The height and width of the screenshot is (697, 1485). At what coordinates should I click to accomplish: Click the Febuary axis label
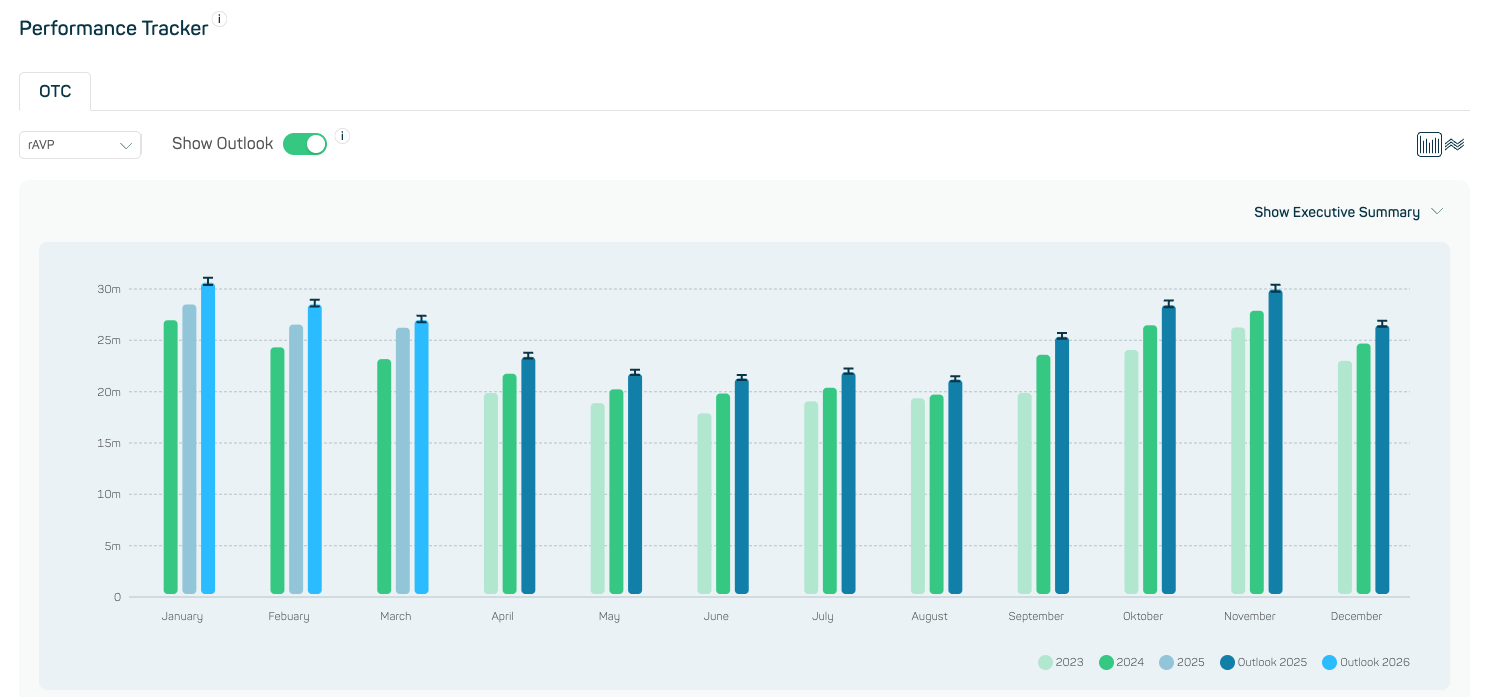[x=289, y=616]
